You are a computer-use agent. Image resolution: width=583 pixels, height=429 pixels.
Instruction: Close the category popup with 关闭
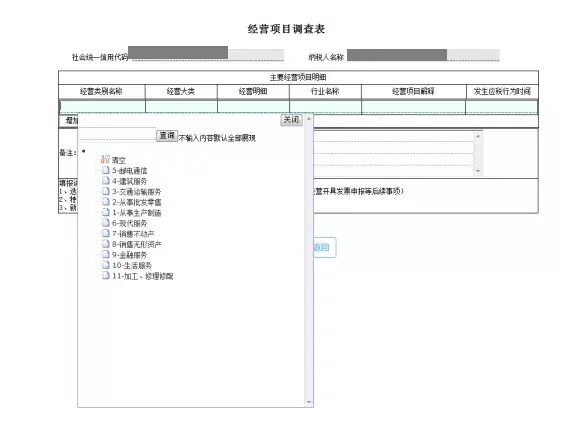click(291, 120)
